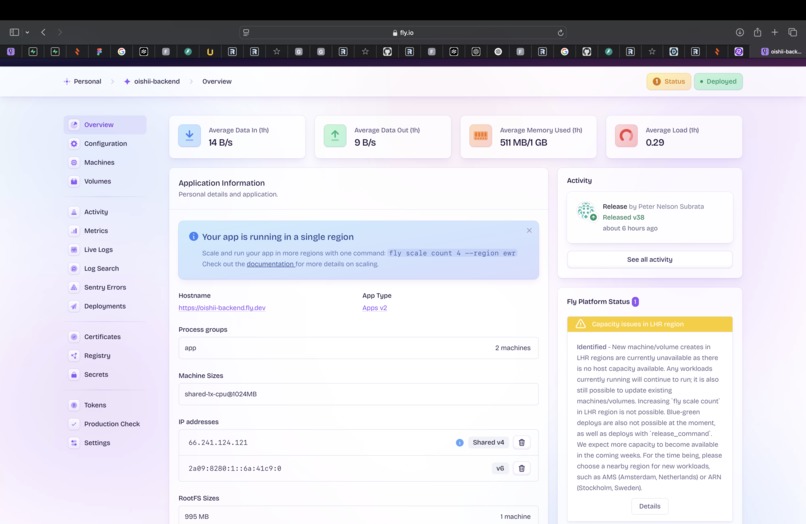Click See all activity button
The image size is (806, 524).
(650, 260)
